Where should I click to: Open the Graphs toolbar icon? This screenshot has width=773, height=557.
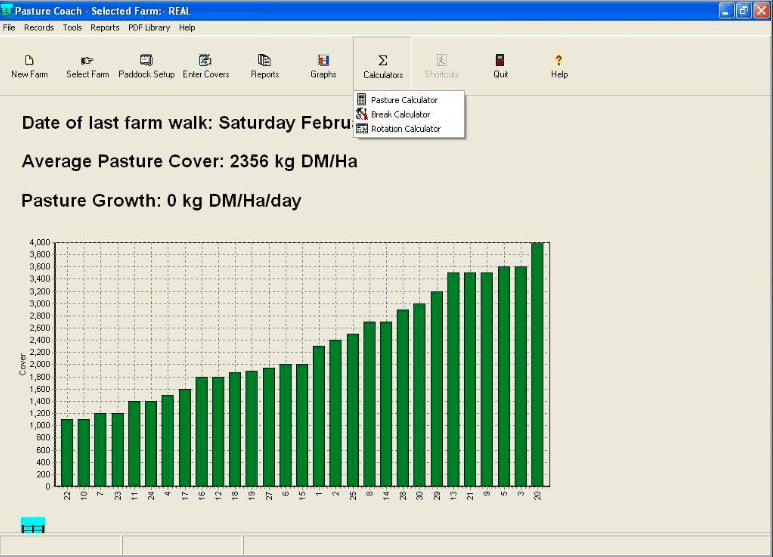pyautogui.click(x=323, y=66)
